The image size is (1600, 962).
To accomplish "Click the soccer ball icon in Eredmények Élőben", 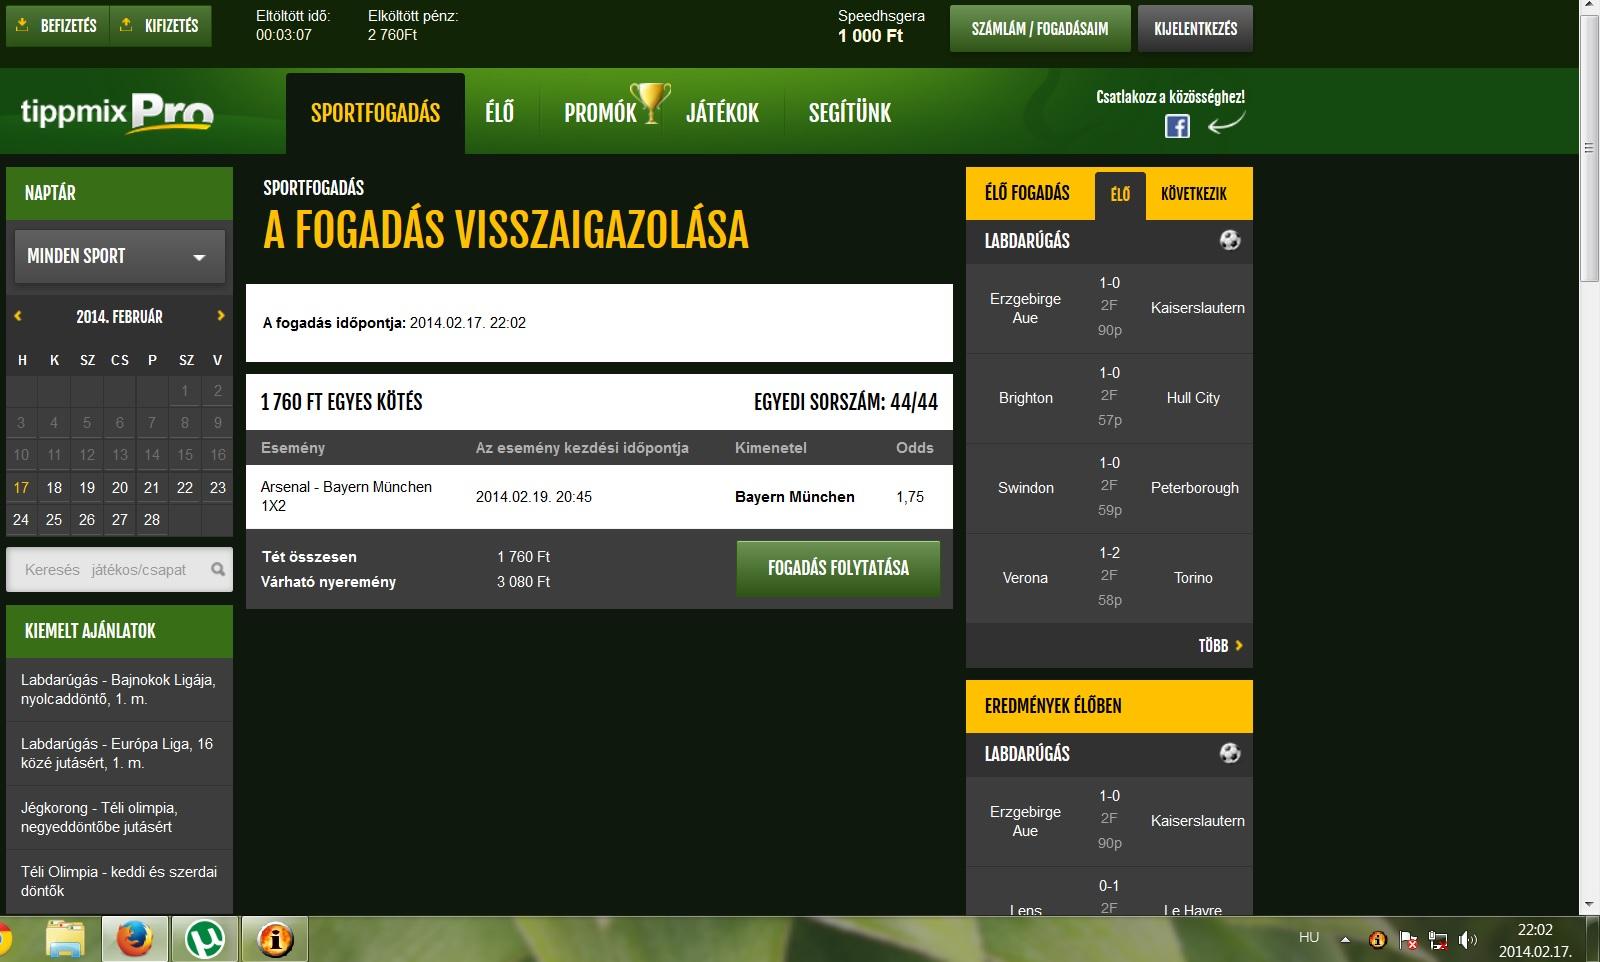I will pyautogui.click(x=1230, y=753).
